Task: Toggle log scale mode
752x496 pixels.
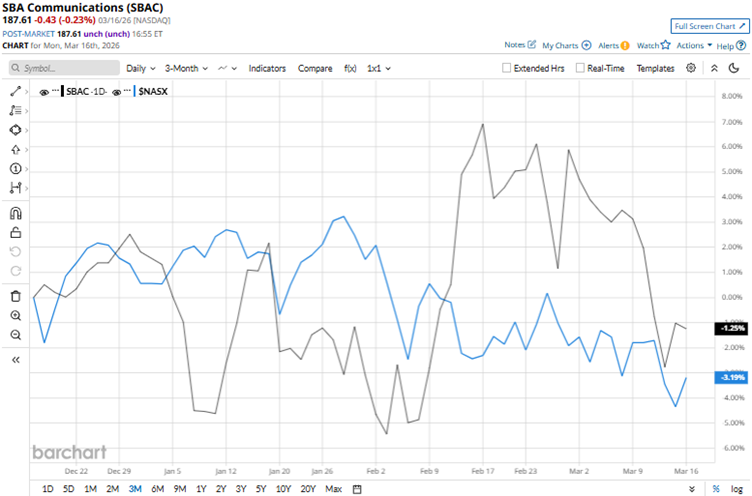Action: pos(736,488)
